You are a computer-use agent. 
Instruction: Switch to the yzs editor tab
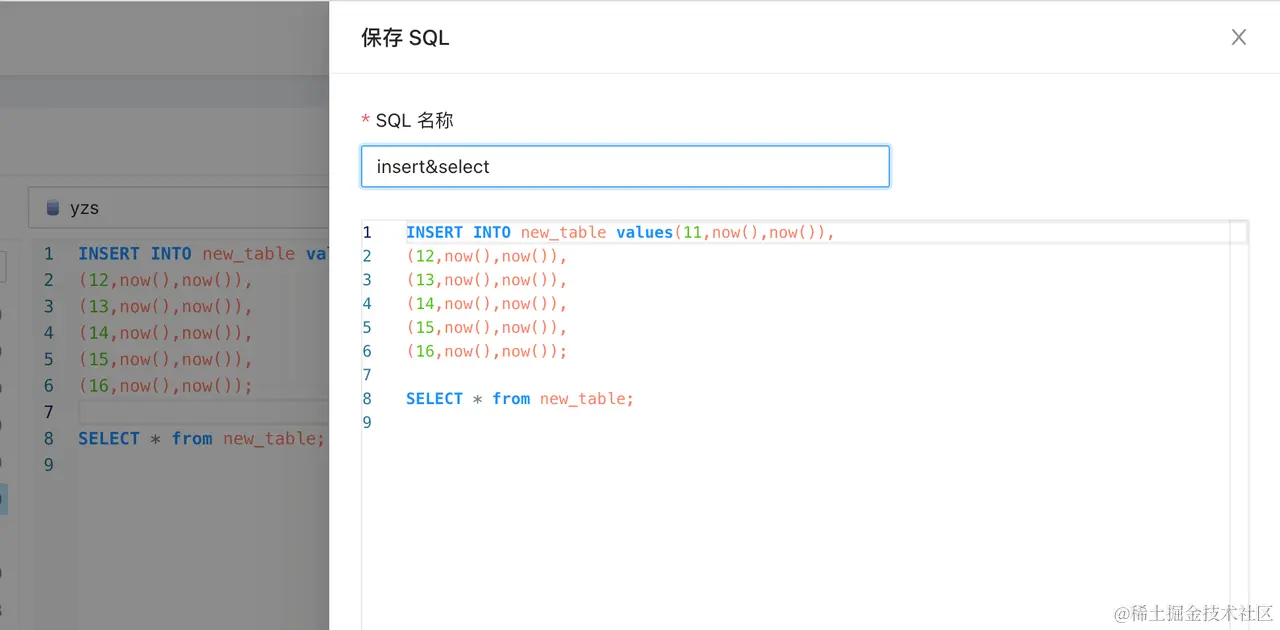point(85,207)
